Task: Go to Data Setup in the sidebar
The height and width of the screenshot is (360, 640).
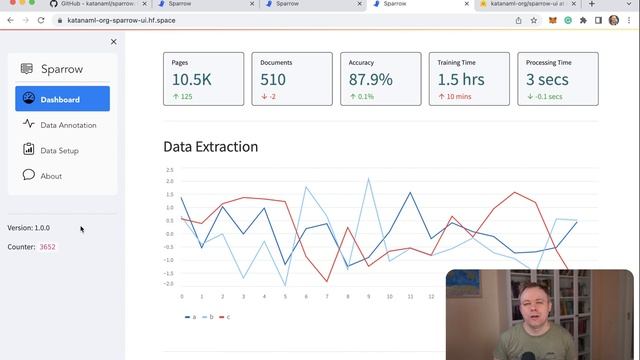Action: pyautogui.click(x=62, y=150)
